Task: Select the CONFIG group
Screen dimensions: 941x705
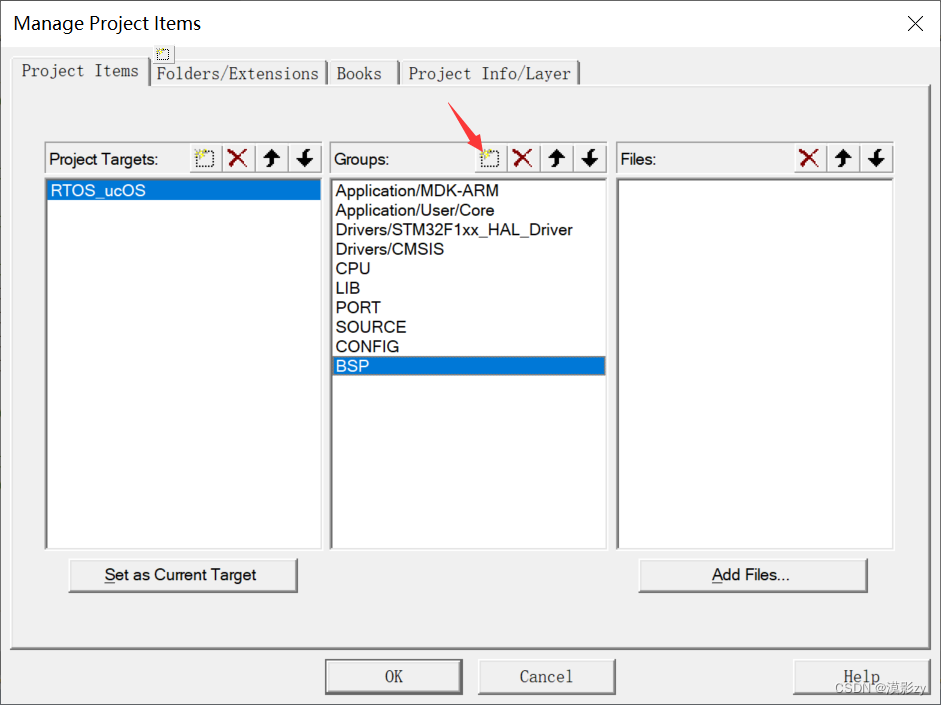Action: coord(469,346)
